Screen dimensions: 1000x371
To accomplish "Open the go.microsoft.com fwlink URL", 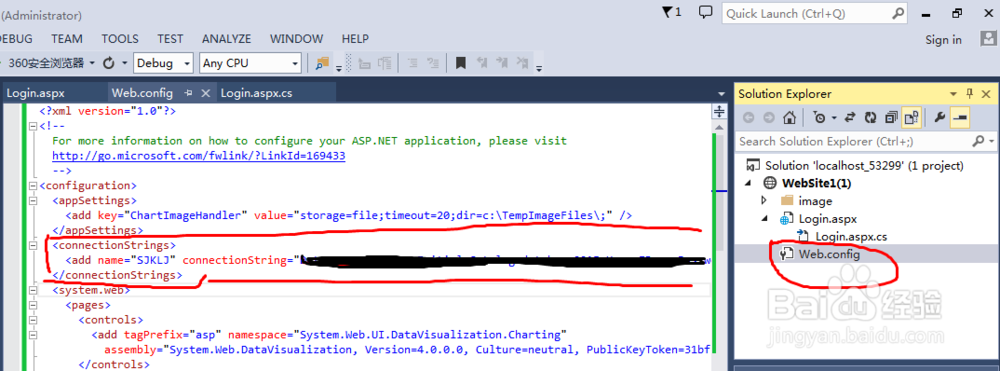I will tap(199, 156).
